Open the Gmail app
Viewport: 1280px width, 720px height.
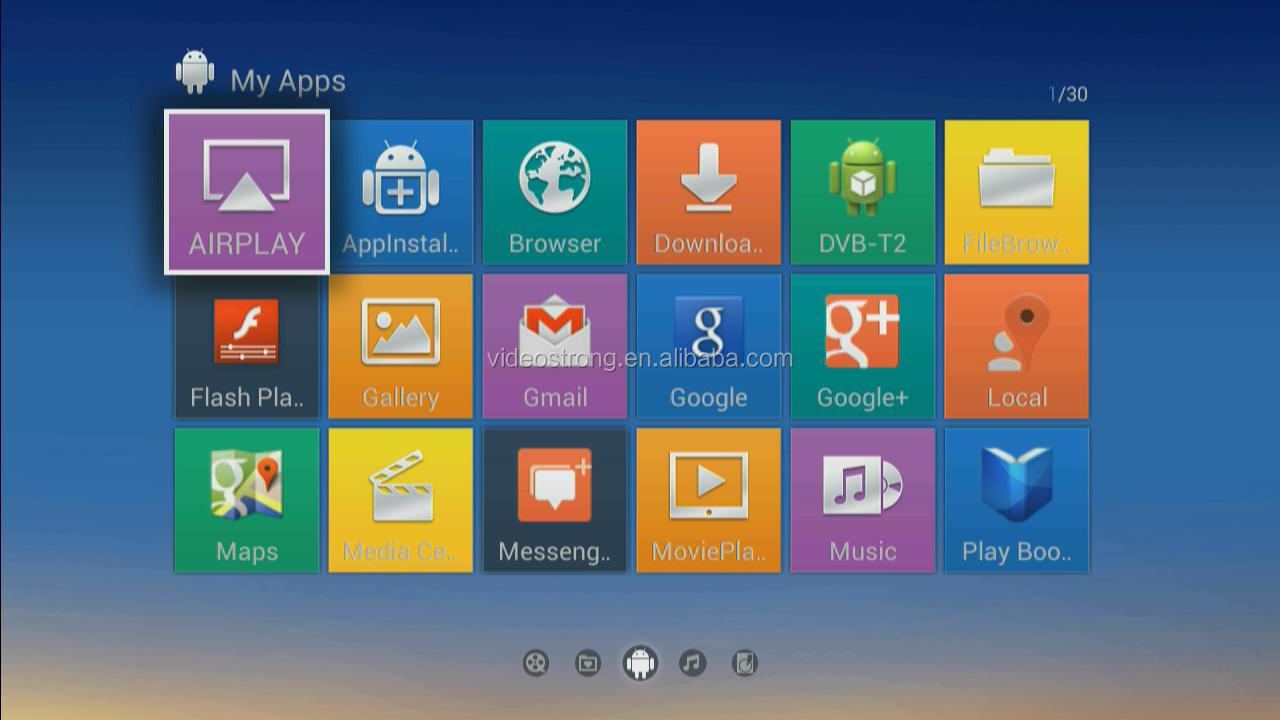554,346
